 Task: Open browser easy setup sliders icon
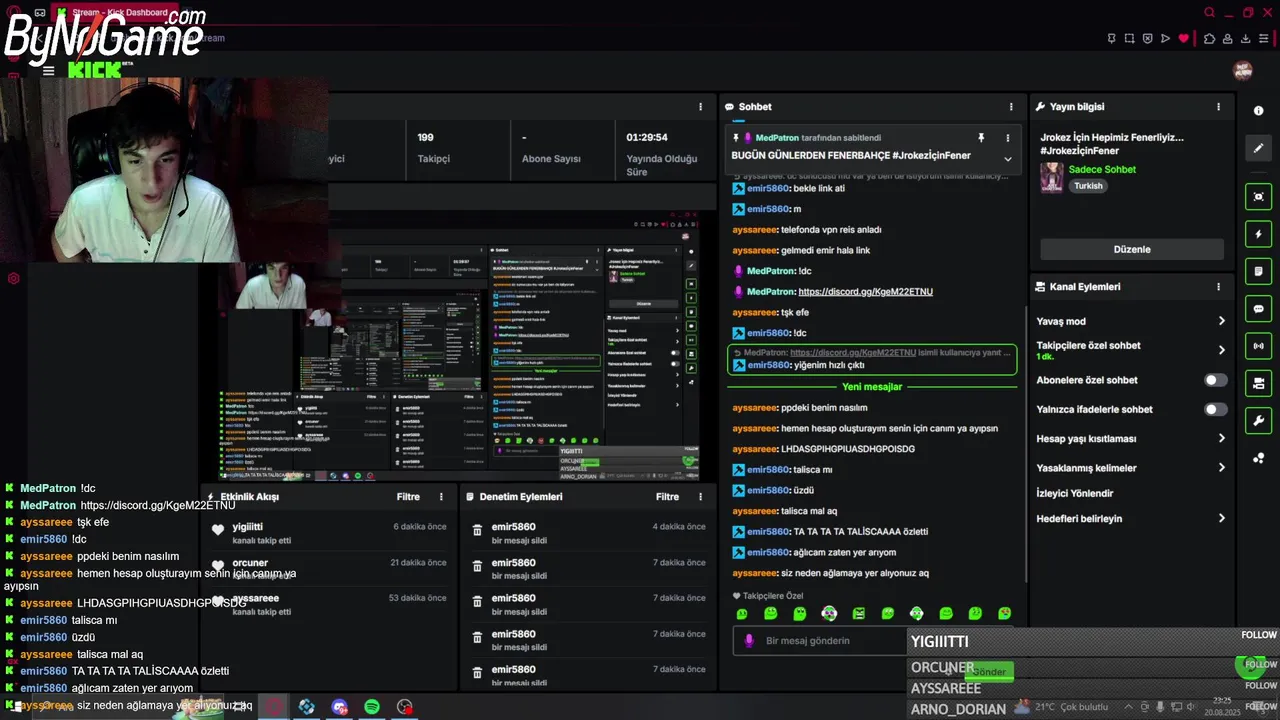pos(1265,38)
